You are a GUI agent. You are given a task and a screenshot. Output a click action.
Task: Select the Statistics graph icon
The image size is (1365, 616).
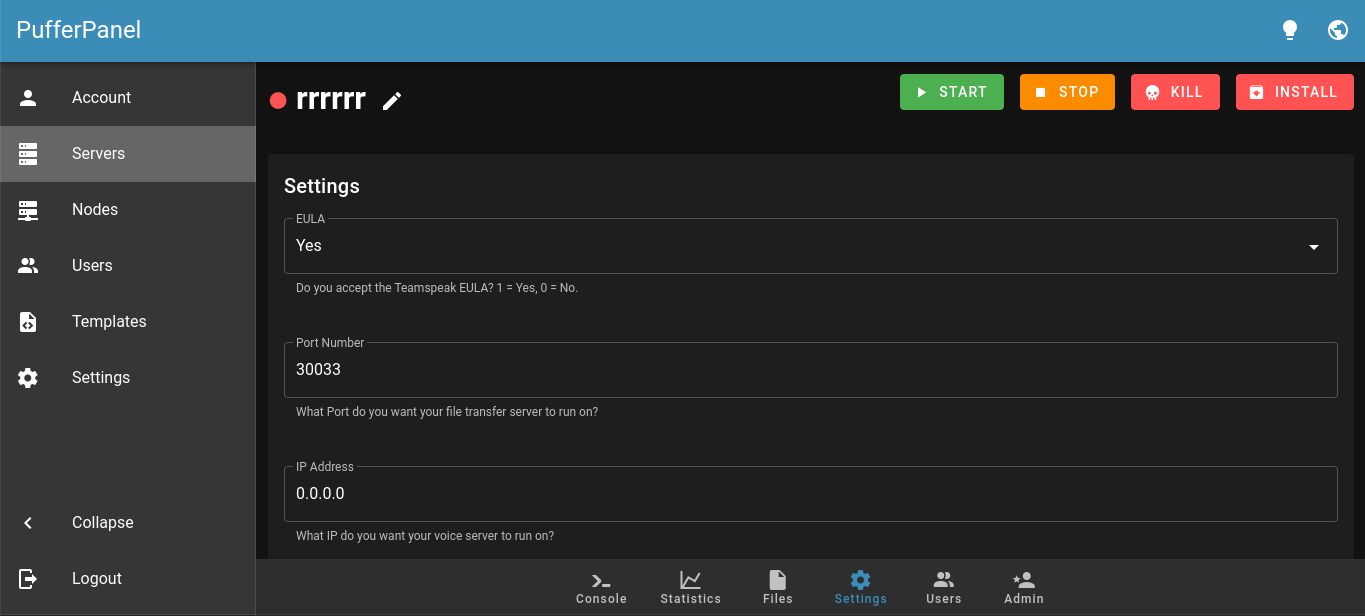690,578
